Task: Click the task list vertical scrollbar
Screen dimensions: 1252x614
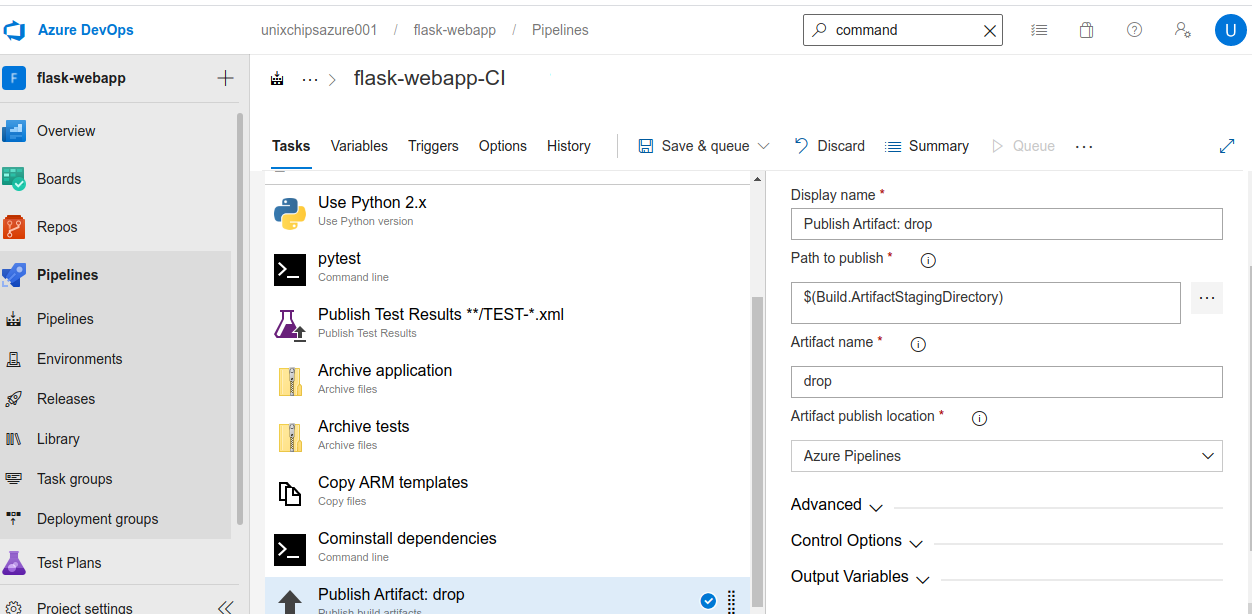Action: [x=757, y=450]
